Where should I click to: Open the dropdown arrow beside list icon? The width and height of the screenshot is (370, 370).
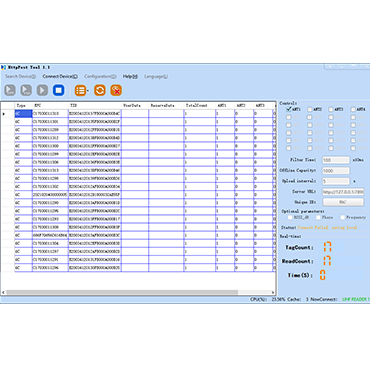[x=88, y=91]
